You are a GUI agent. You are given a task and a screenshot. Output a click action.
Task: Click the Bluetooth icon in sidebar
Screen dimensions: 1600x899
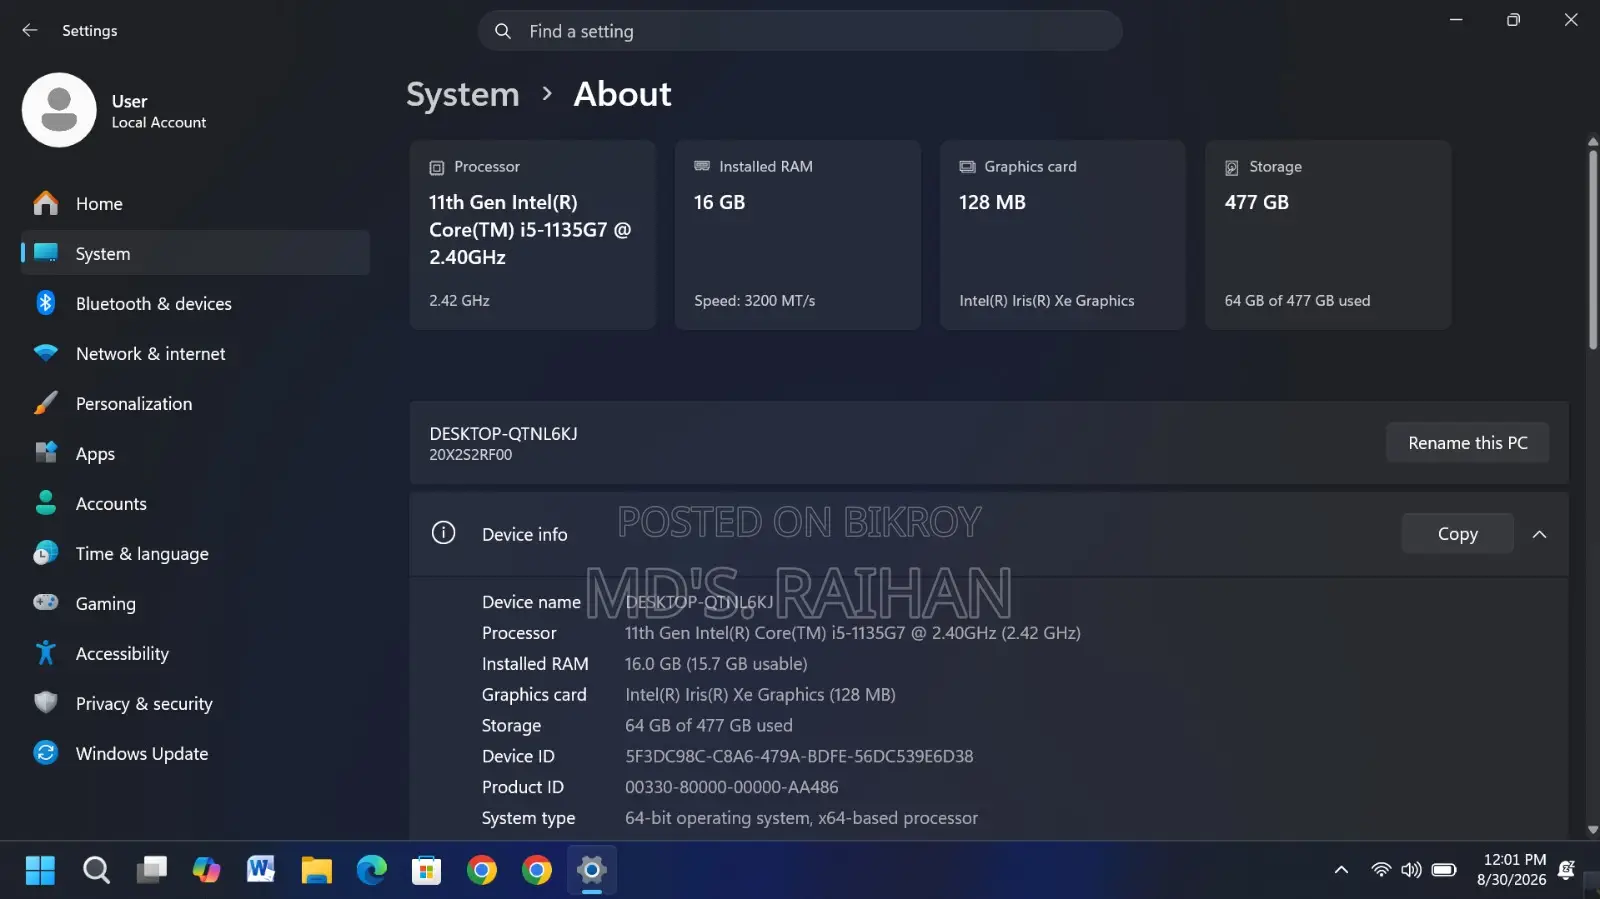[x=46, y=303]
